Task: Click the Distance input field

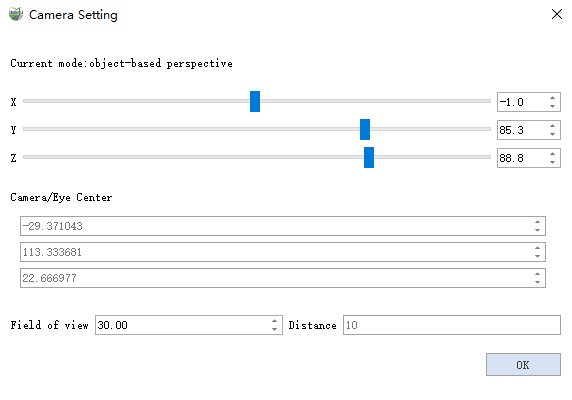Action: [x=452, y=325]
